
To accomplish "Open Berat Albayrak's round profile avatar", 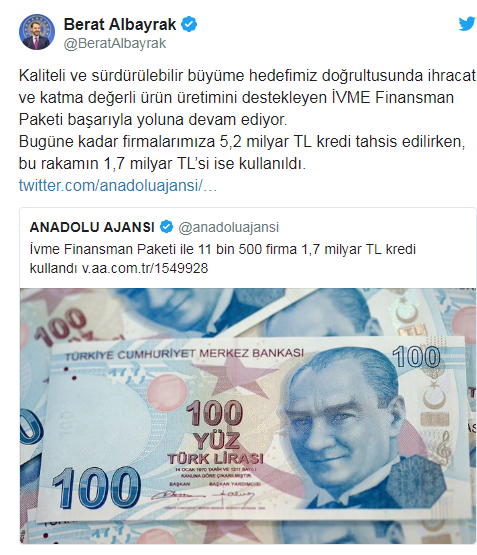I will pyautogui.click(x=37, y=32).
